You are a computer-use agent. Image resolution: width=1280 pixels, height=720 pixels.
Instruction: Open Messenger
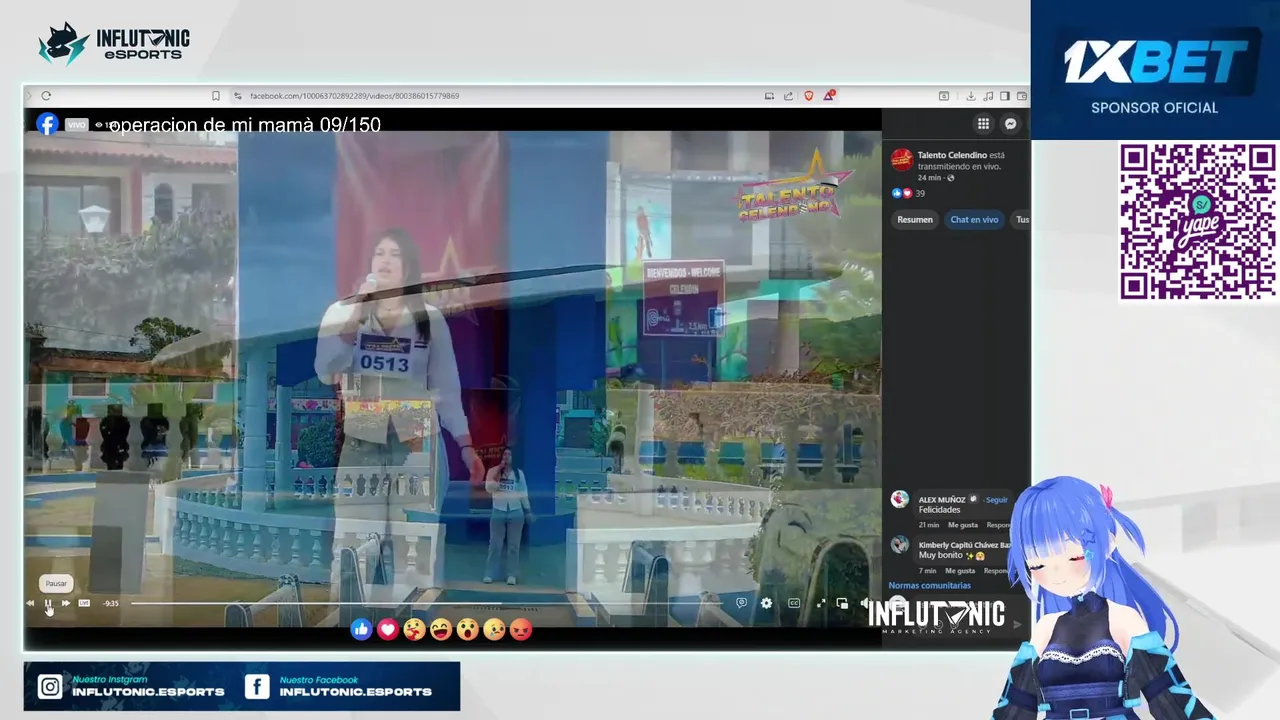pos(1010,124)
